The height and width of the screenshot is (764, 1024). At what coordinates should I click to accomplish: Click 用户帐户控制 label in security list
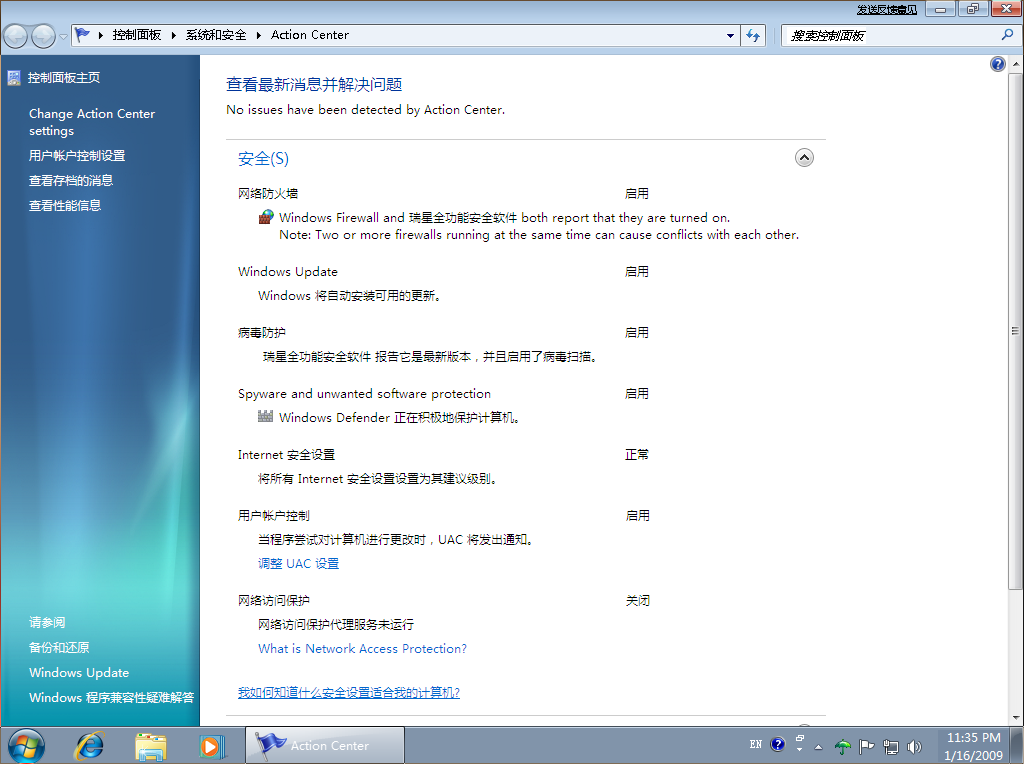(x=274, y=515)
